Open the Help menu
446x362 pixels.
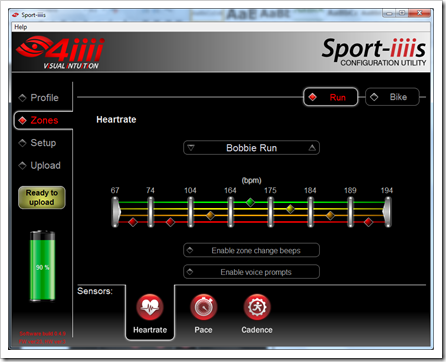click(21, 27)
